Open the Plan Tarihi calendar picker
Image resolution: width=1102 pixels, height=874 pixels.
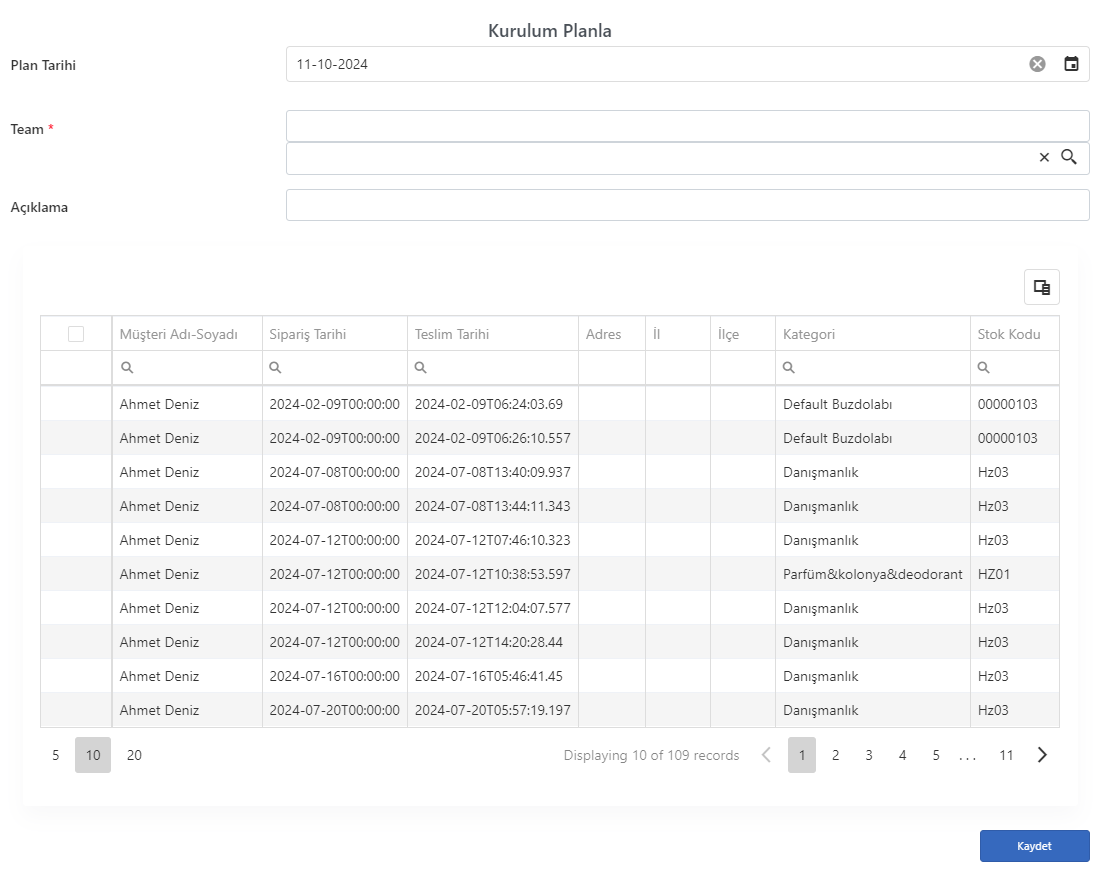coord(1071,64)
